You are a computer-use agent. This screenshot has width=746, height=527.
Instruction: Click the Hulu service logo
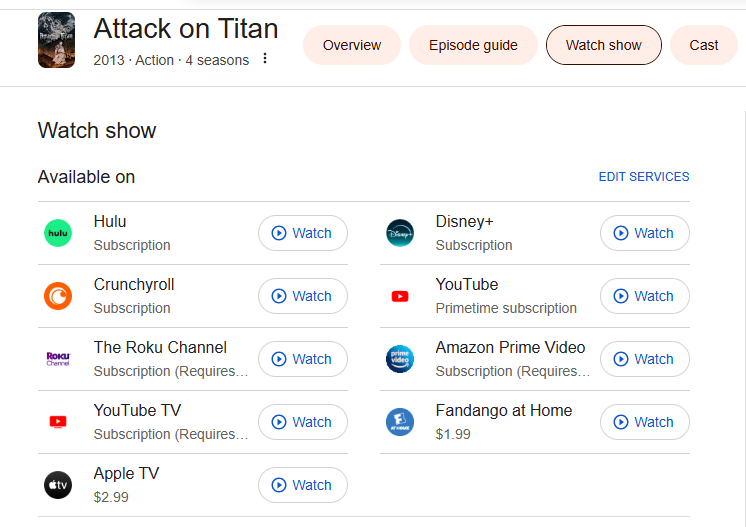pyautogui.click(x=58, y=233)
